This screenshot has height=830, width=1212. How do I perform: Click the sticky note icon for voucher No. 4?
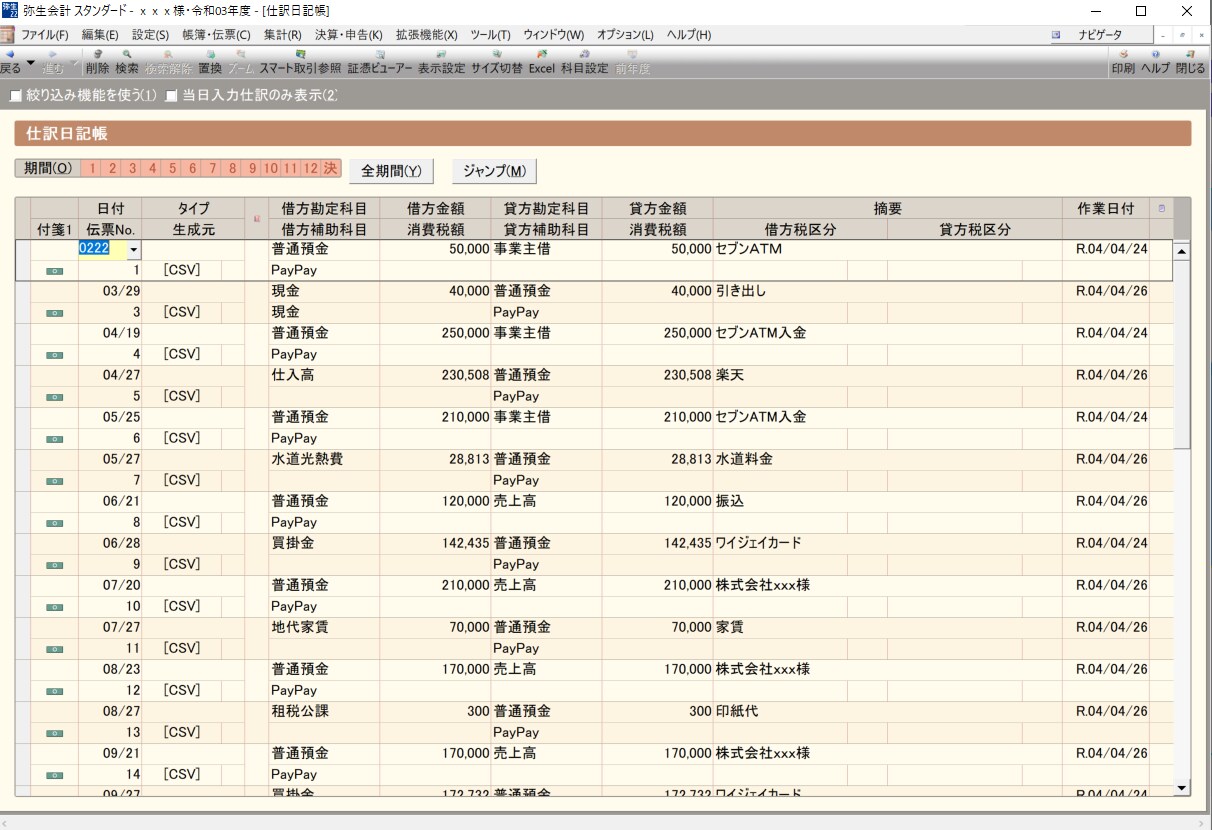(54, 355)
